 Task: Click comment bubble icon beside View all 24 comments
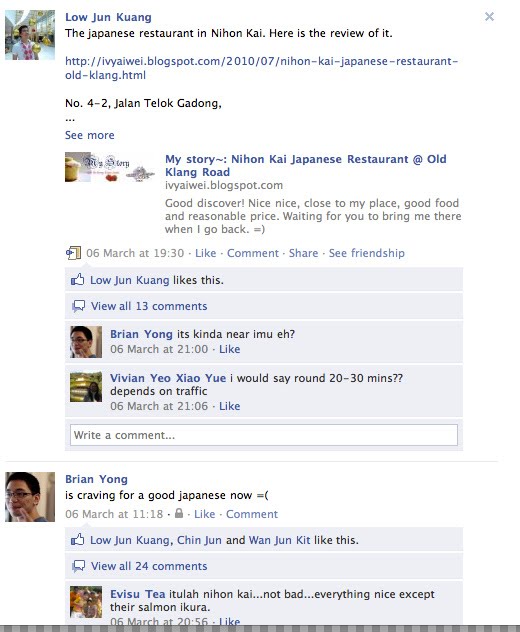[x=78, y=566]
